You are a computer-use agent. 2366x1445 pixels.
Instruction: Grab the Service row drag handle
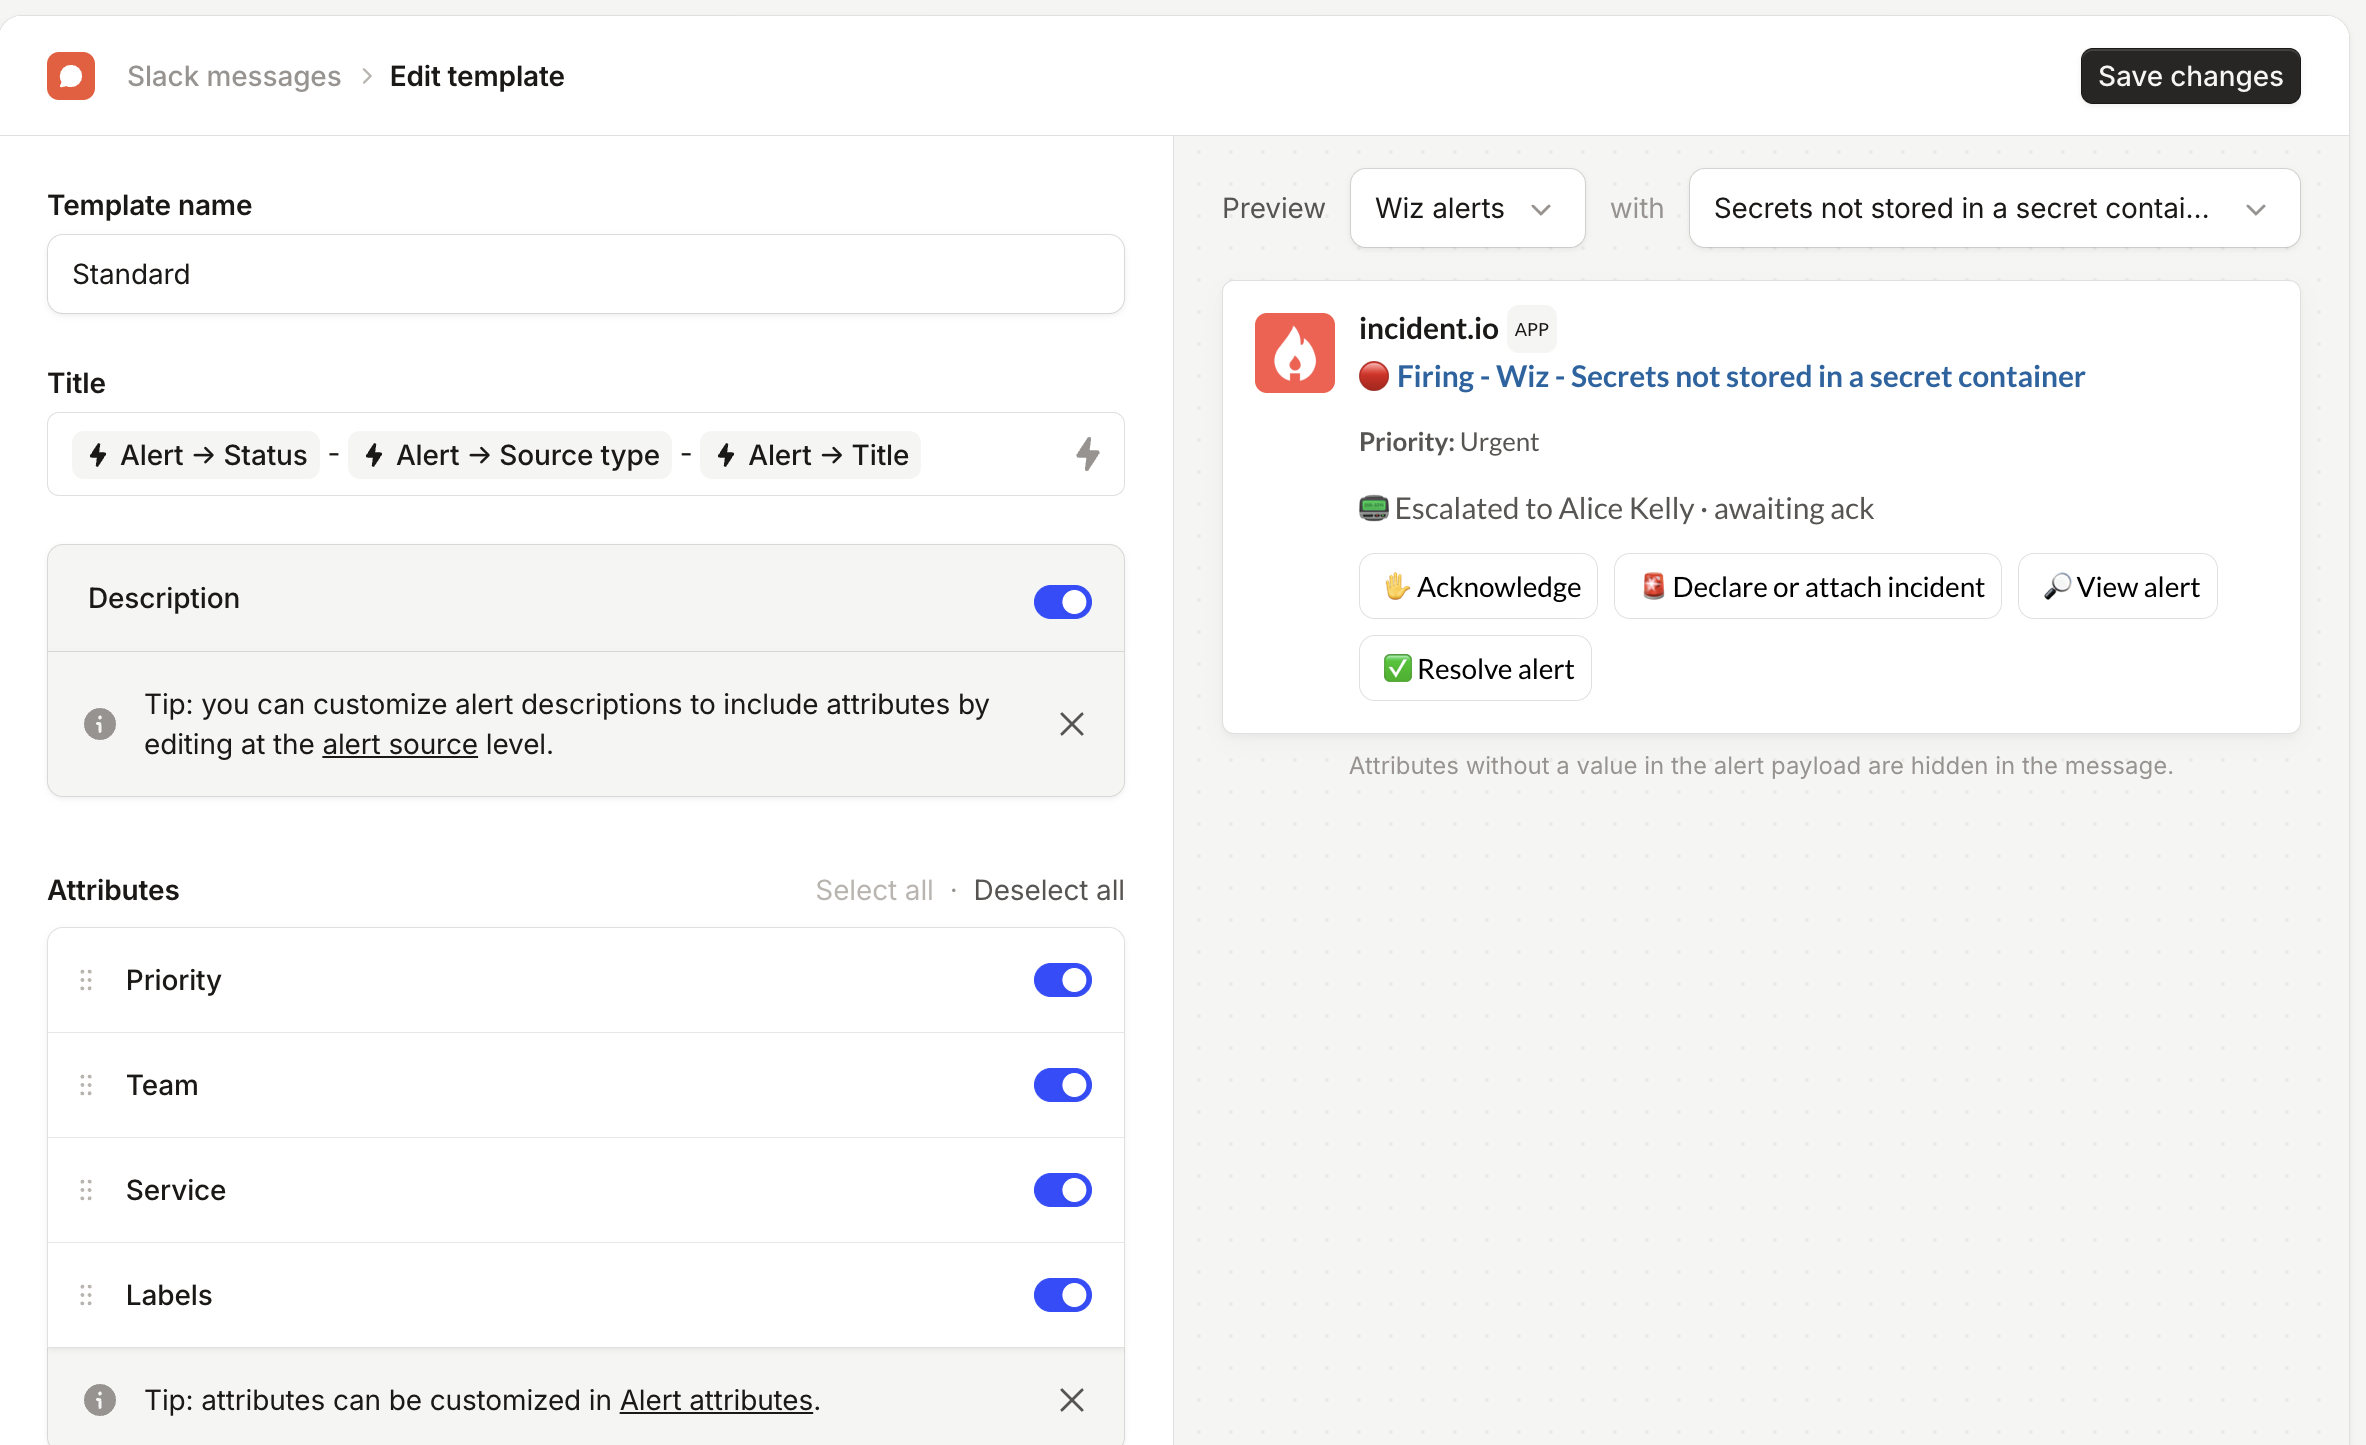click(x=86, y=1190)
